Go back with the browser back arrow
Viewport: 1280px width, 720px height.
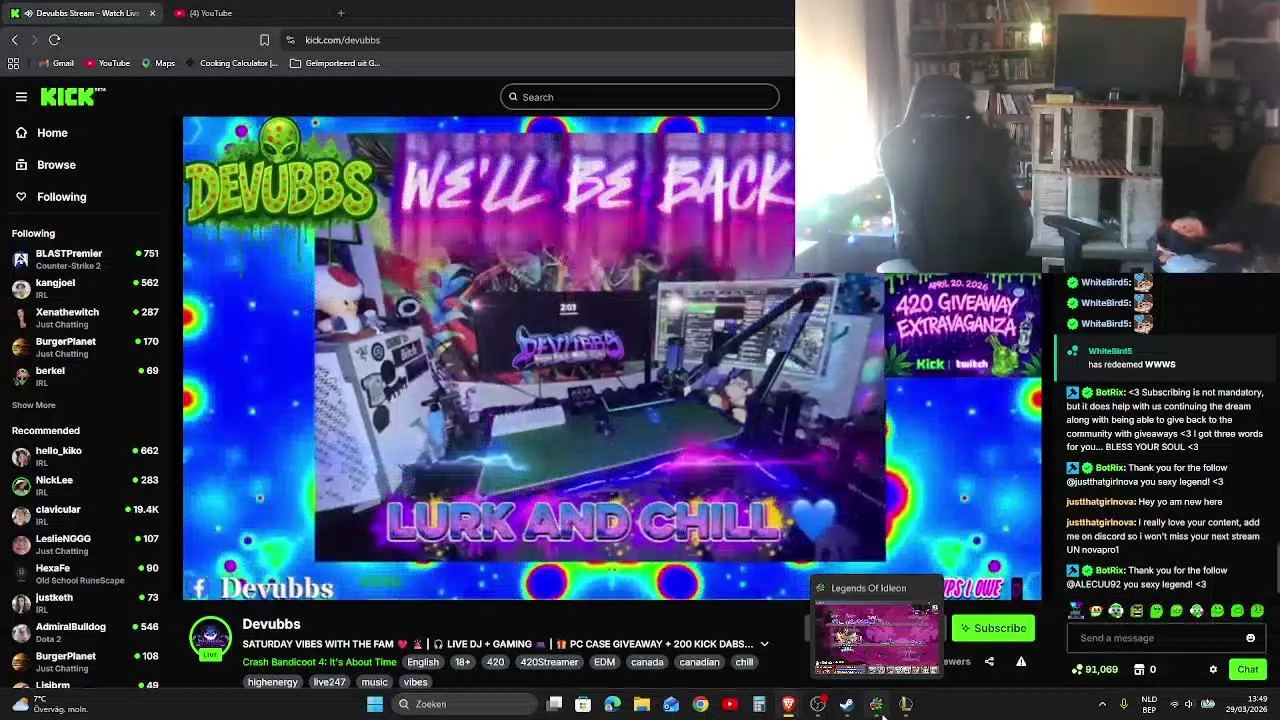click(14, 40)
